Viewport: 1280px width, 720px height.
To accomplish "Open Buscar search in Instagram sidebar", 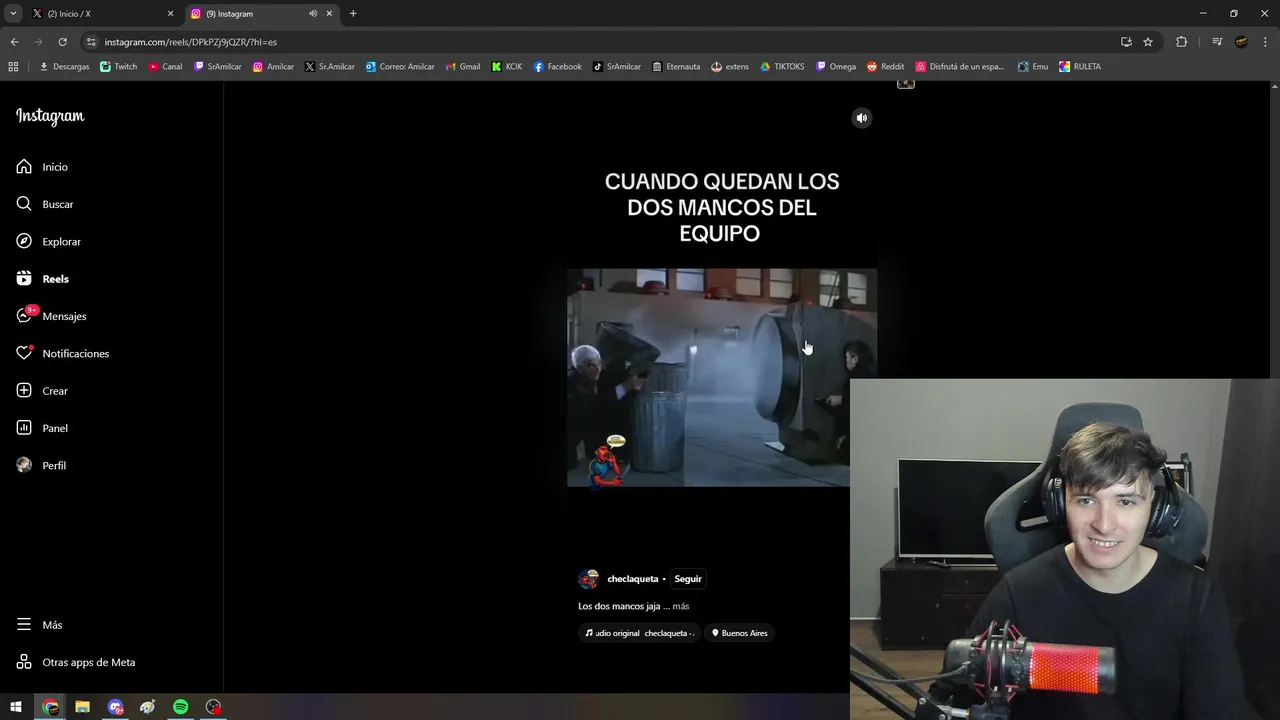I will (x=45, y=204).
